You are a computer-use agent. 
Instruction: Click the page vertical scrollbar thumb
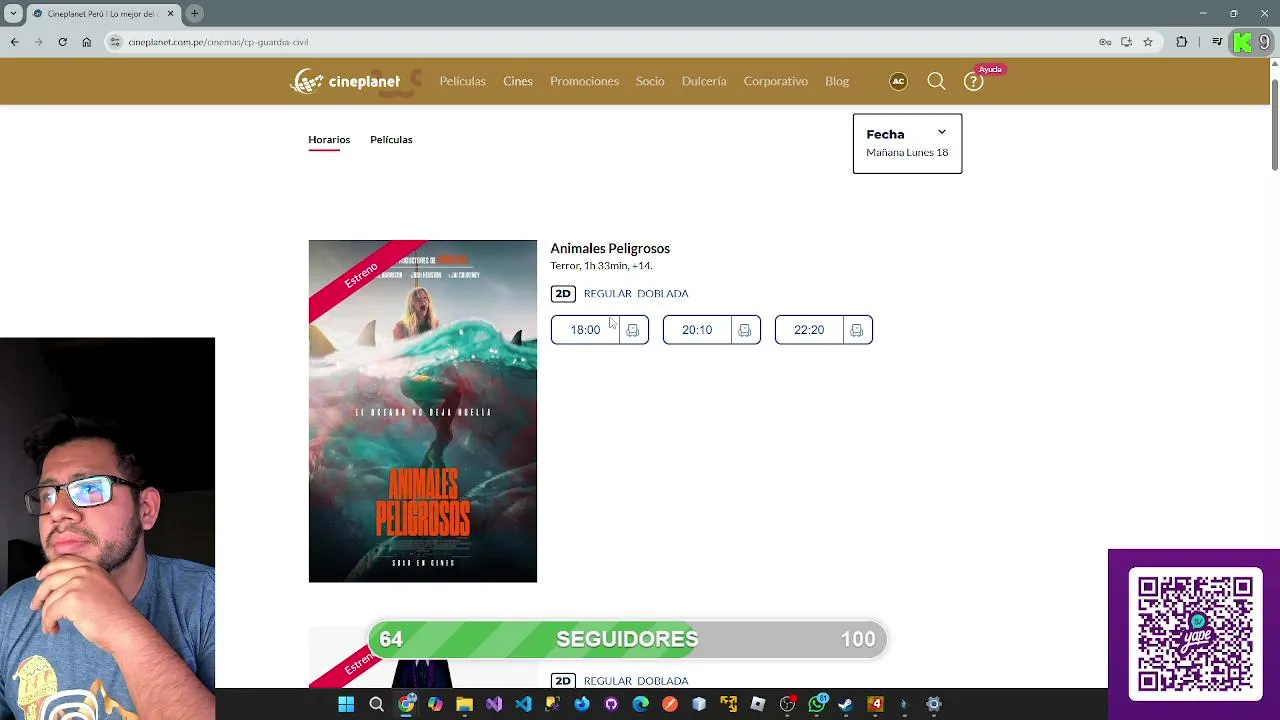[1274, 123]
